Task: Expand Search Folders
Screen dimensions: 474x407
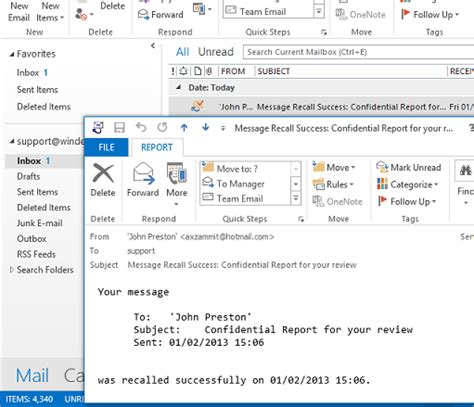Action: (12, 270)
